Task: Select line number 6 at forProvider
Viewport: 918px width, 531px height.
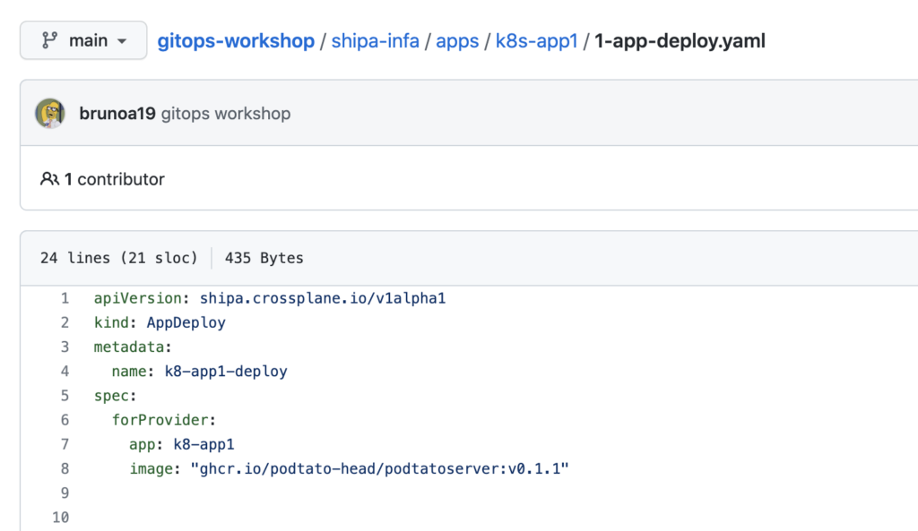Action: 65,420
